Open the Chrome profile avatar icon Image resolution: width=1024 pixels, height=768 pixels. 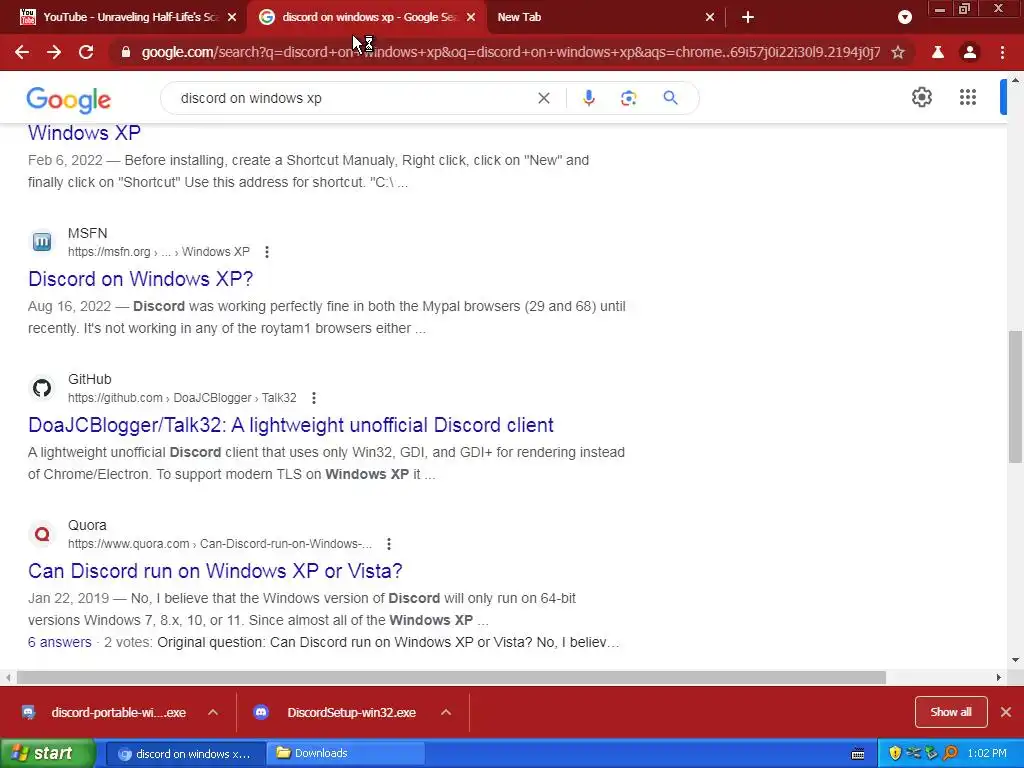[970, 52]
